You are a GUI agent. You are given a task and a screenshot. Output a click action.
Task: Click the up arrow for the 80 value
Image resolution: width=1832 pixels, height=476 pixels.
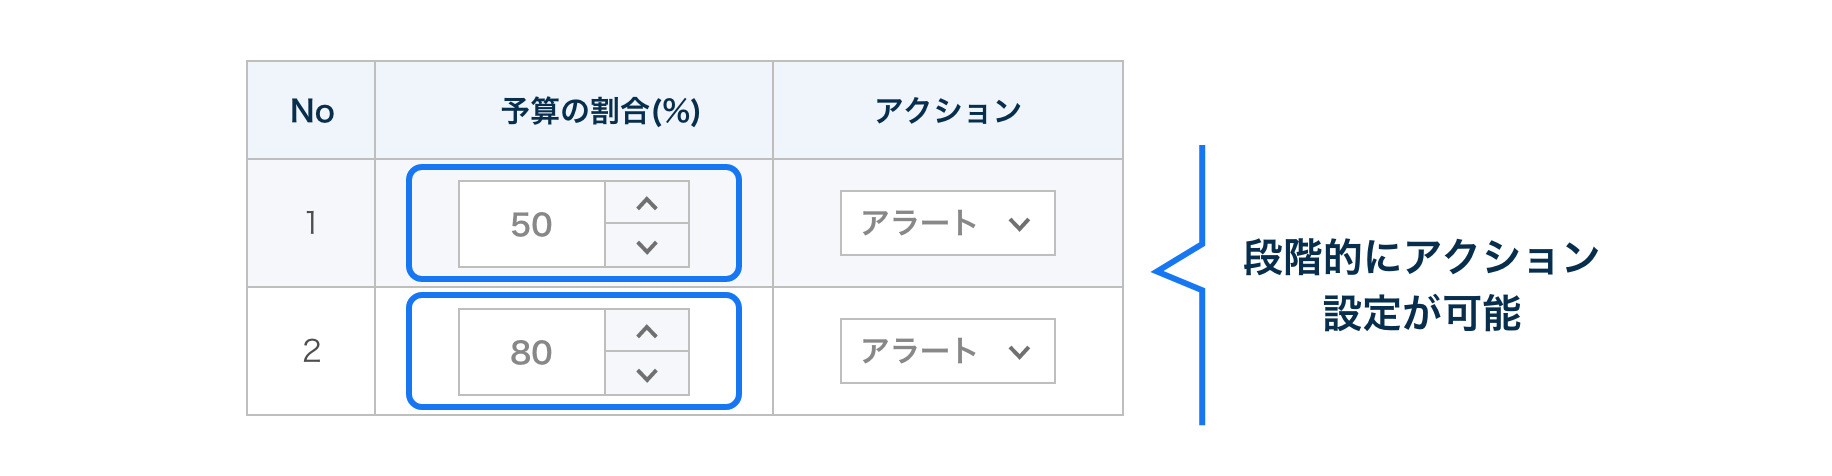pos(647,332)
